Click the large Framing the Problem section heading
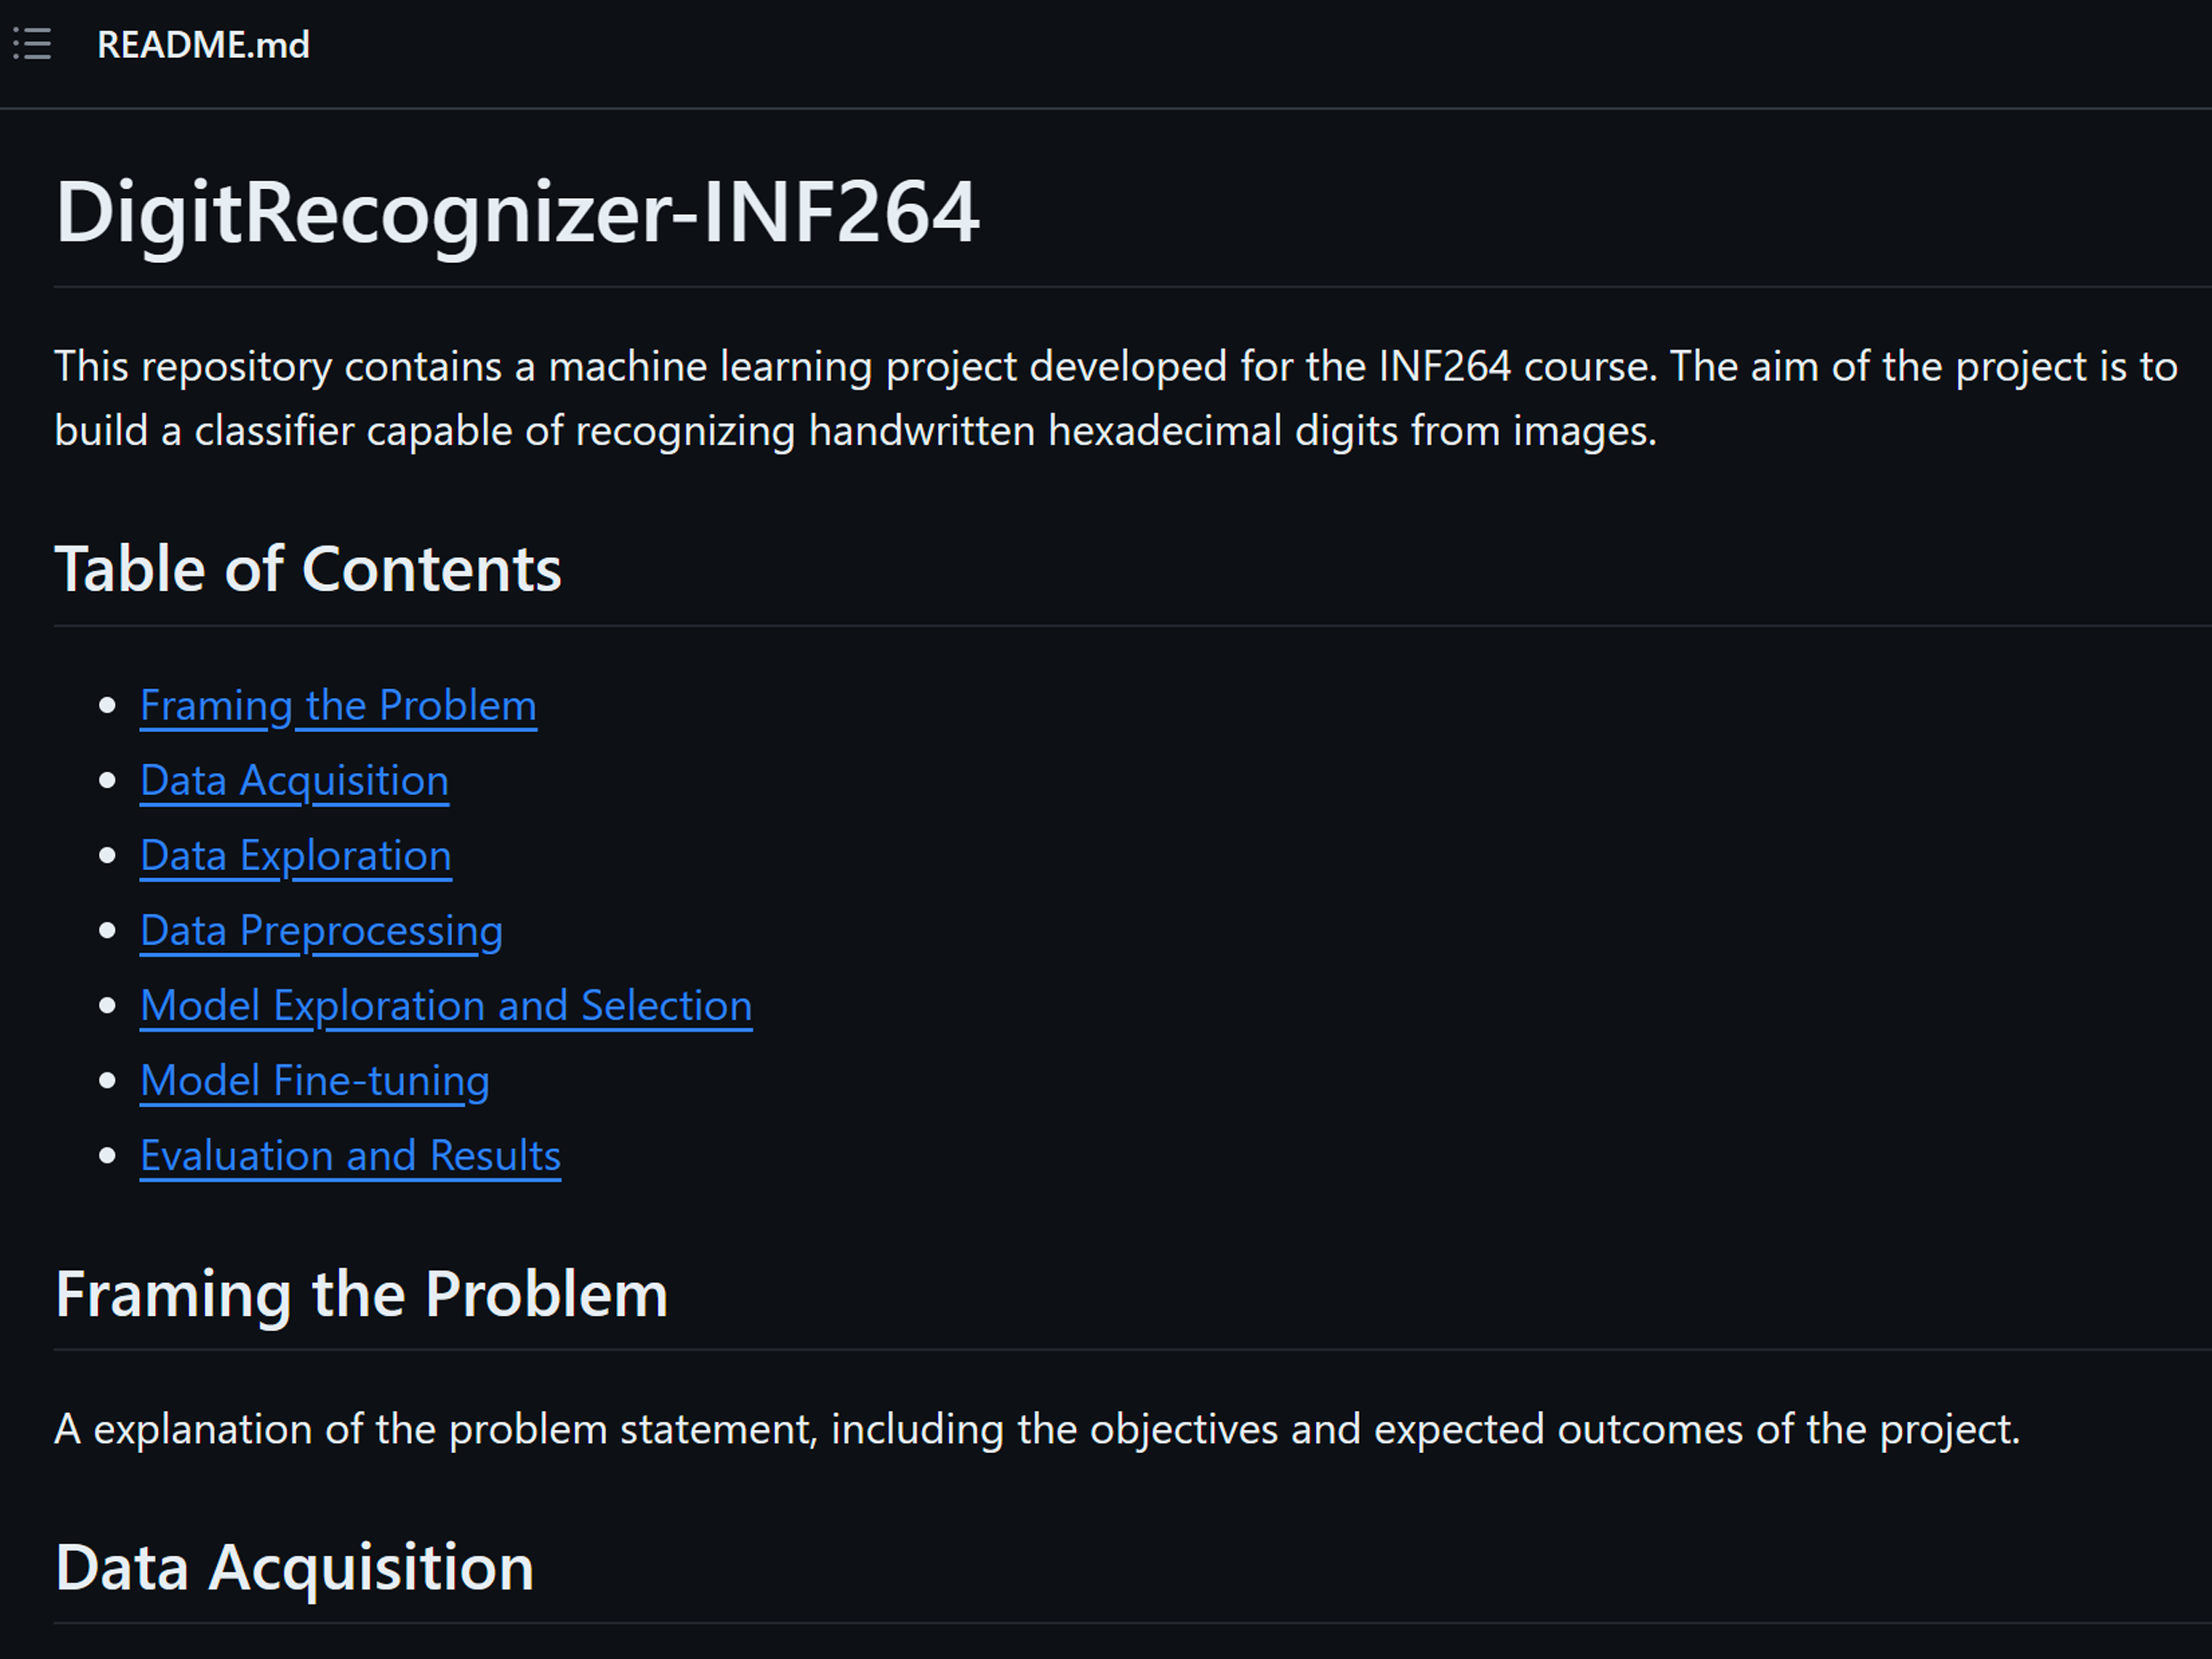Viewport: 2212px width, 1659px height. (x=361, y=1294)
